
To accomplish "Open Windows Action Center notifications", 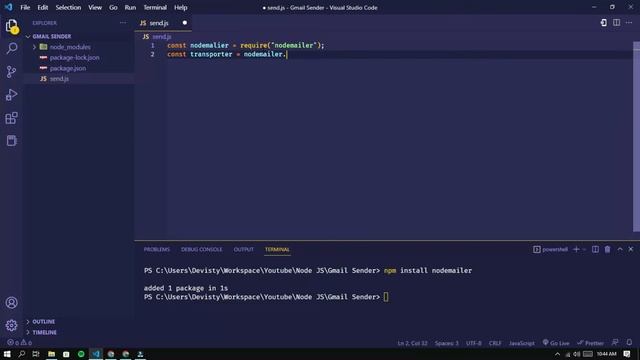I will [627, 354].
